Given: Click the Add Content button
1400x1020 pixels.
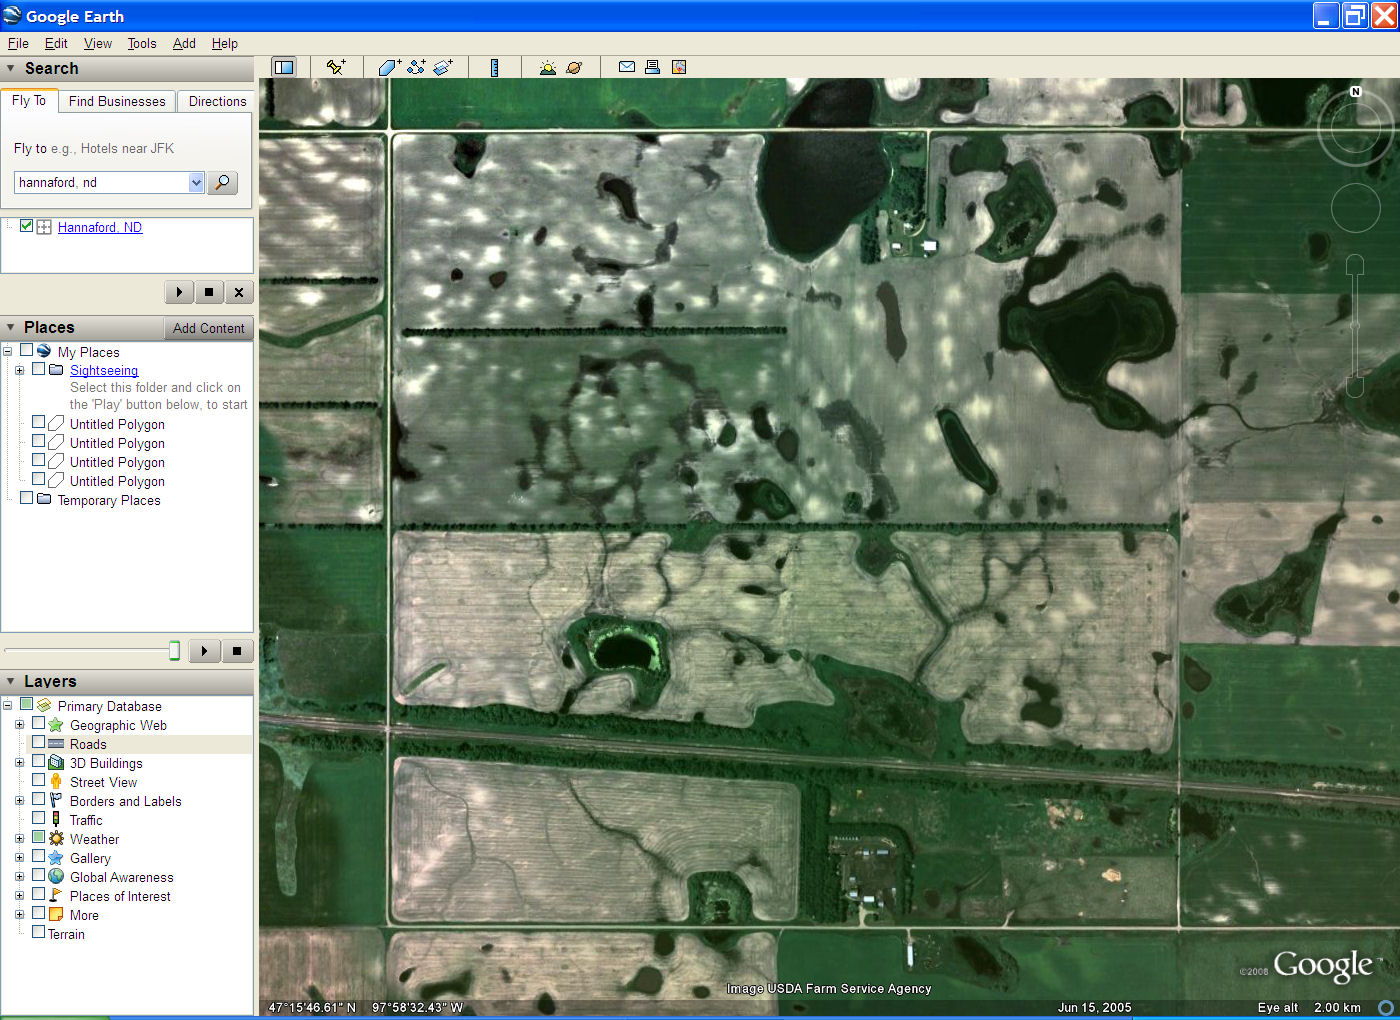Looking at the screenshot, I should (x=208, y=328).
